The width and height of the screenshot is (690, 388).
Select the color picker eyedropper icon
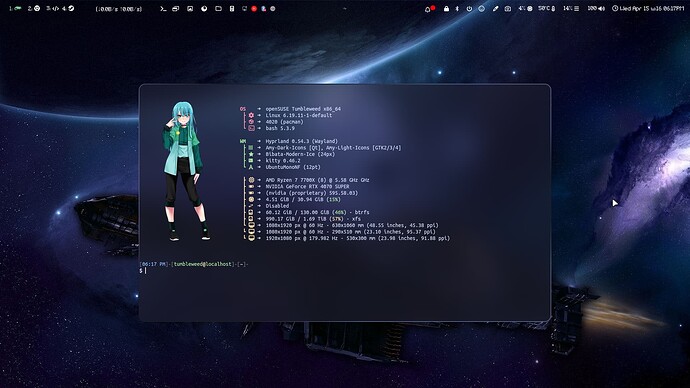click(495, 8)
